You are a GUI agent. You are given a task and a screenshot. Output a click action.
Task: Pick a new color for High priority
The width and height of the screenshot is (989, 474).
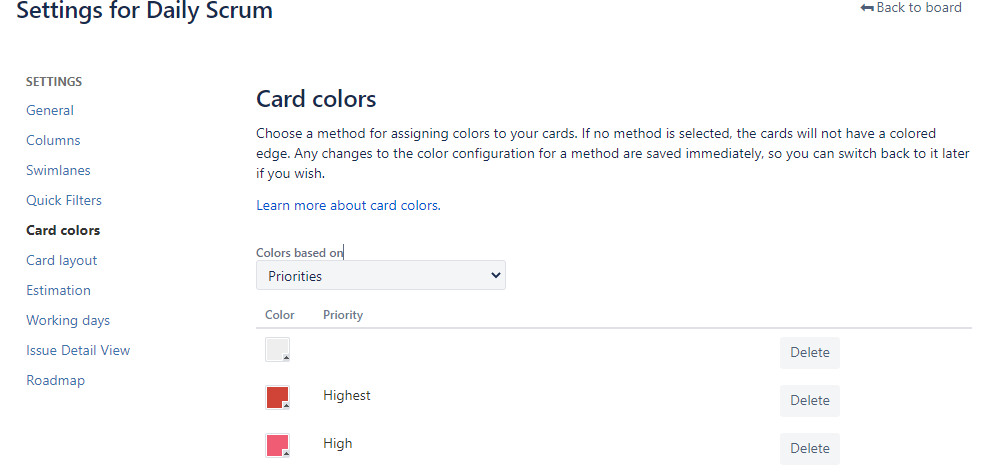277,445
